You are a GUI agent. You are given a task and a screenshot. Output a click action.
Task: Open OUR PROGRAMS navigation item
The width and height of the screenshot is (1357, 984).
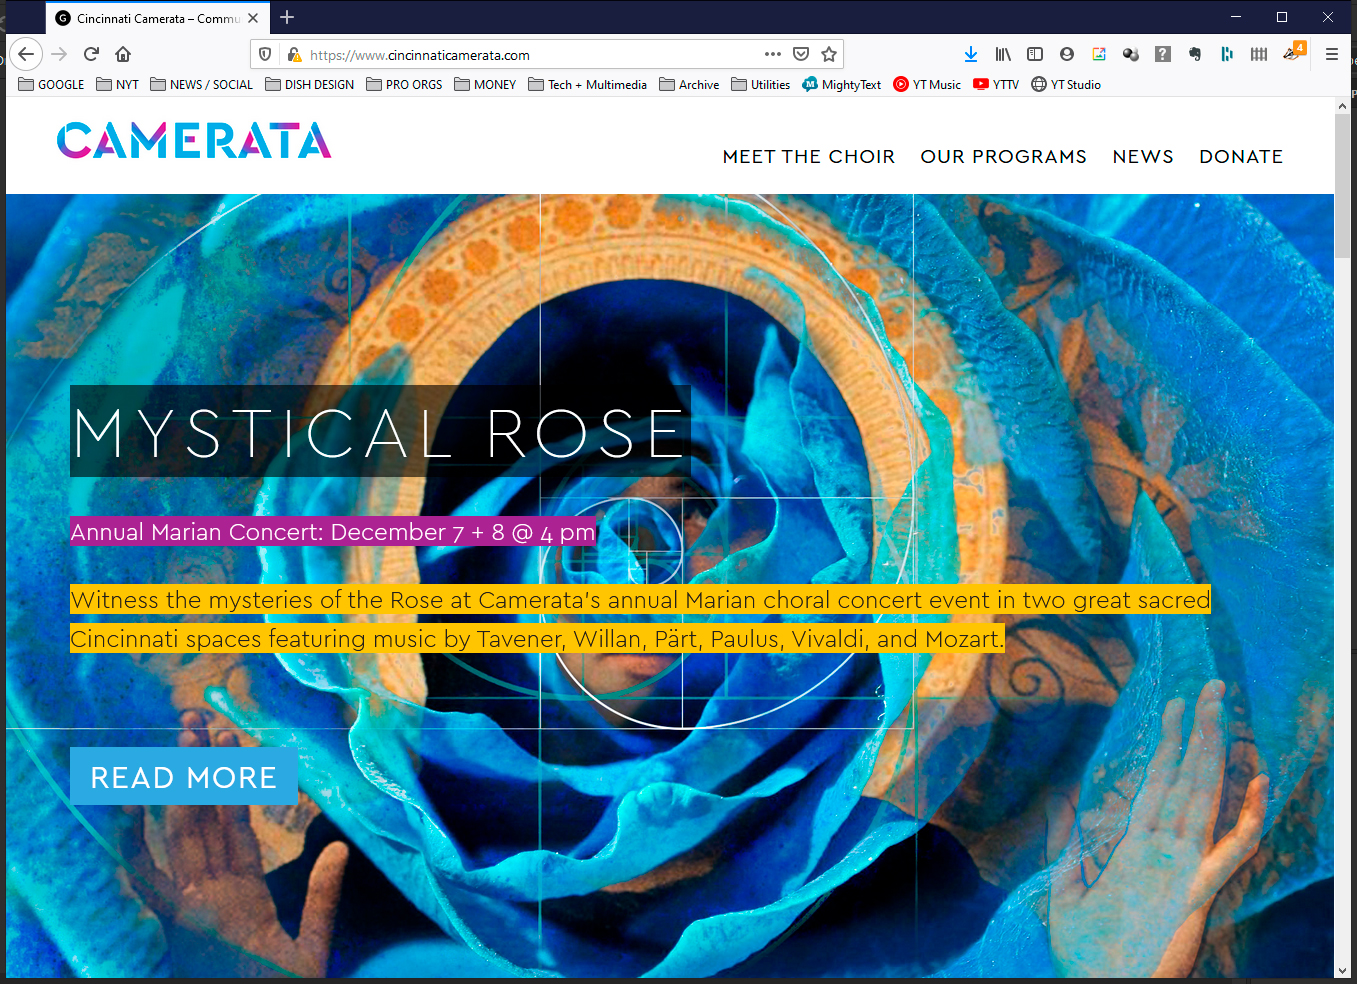point(1003,157)
